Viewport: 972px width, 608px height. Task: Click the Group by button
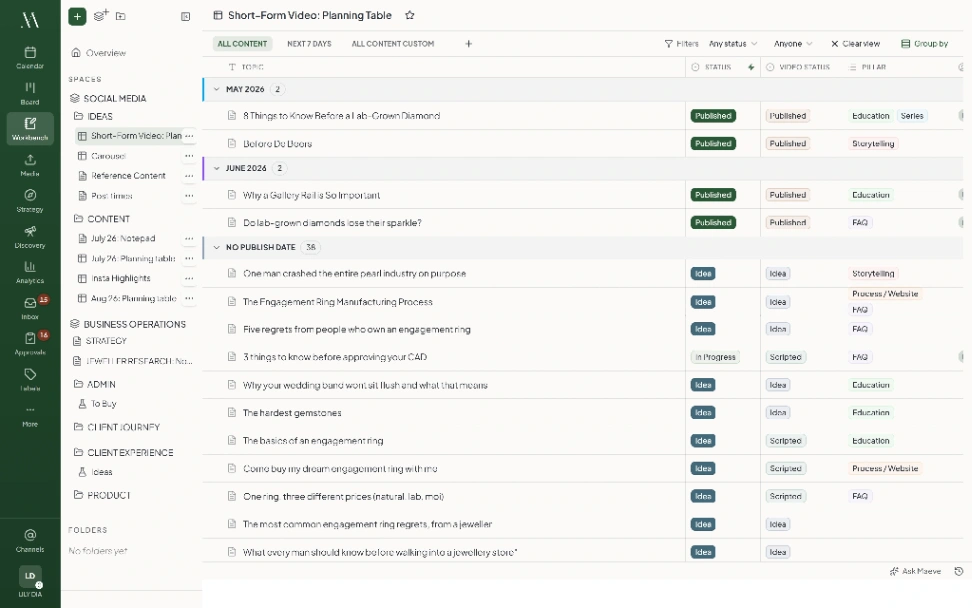(x=924, y=44)
